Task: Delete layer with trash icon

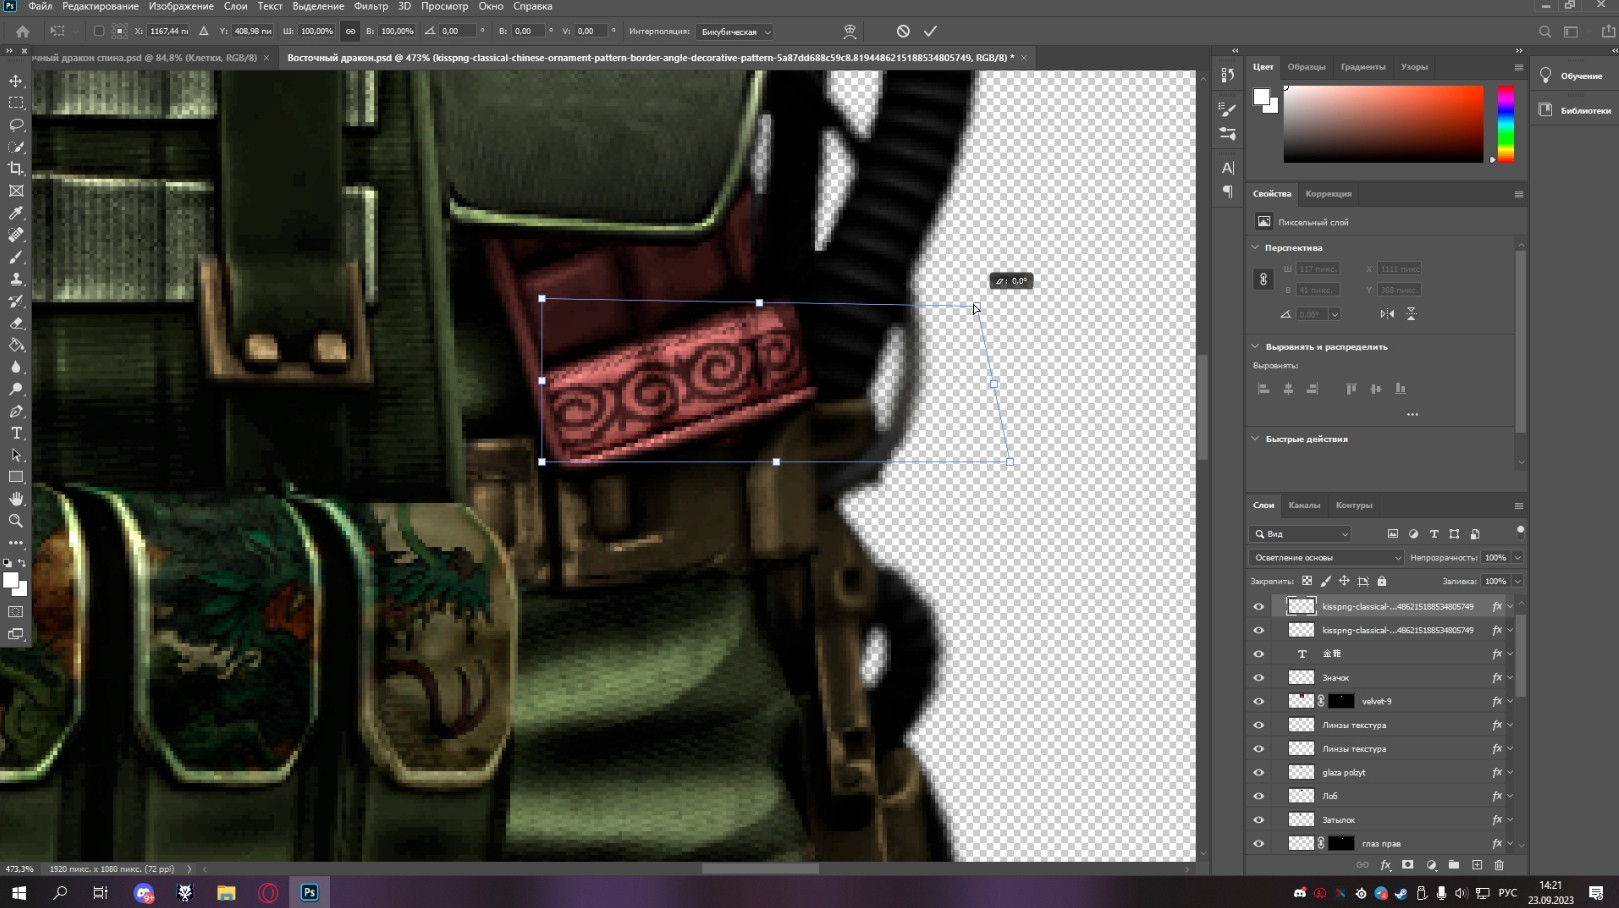Action: (x=1499, y=865)
